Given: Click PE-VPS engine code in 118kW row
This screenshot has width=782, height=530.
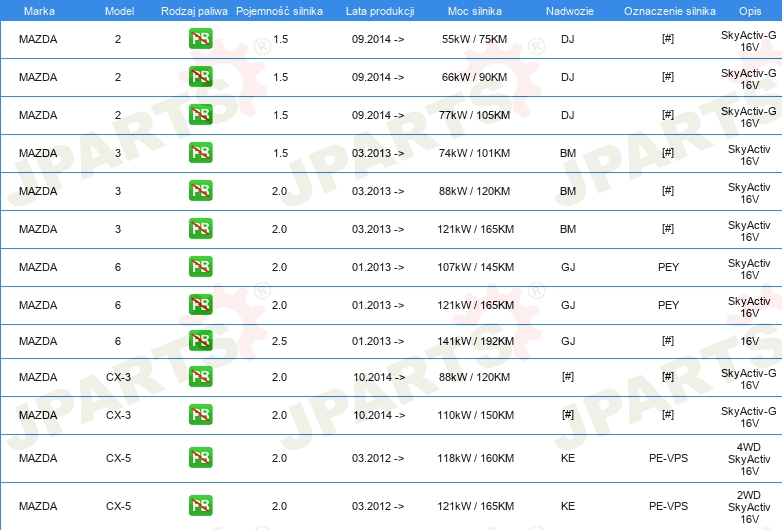Looking at the screenshot, I should [668, 458].
